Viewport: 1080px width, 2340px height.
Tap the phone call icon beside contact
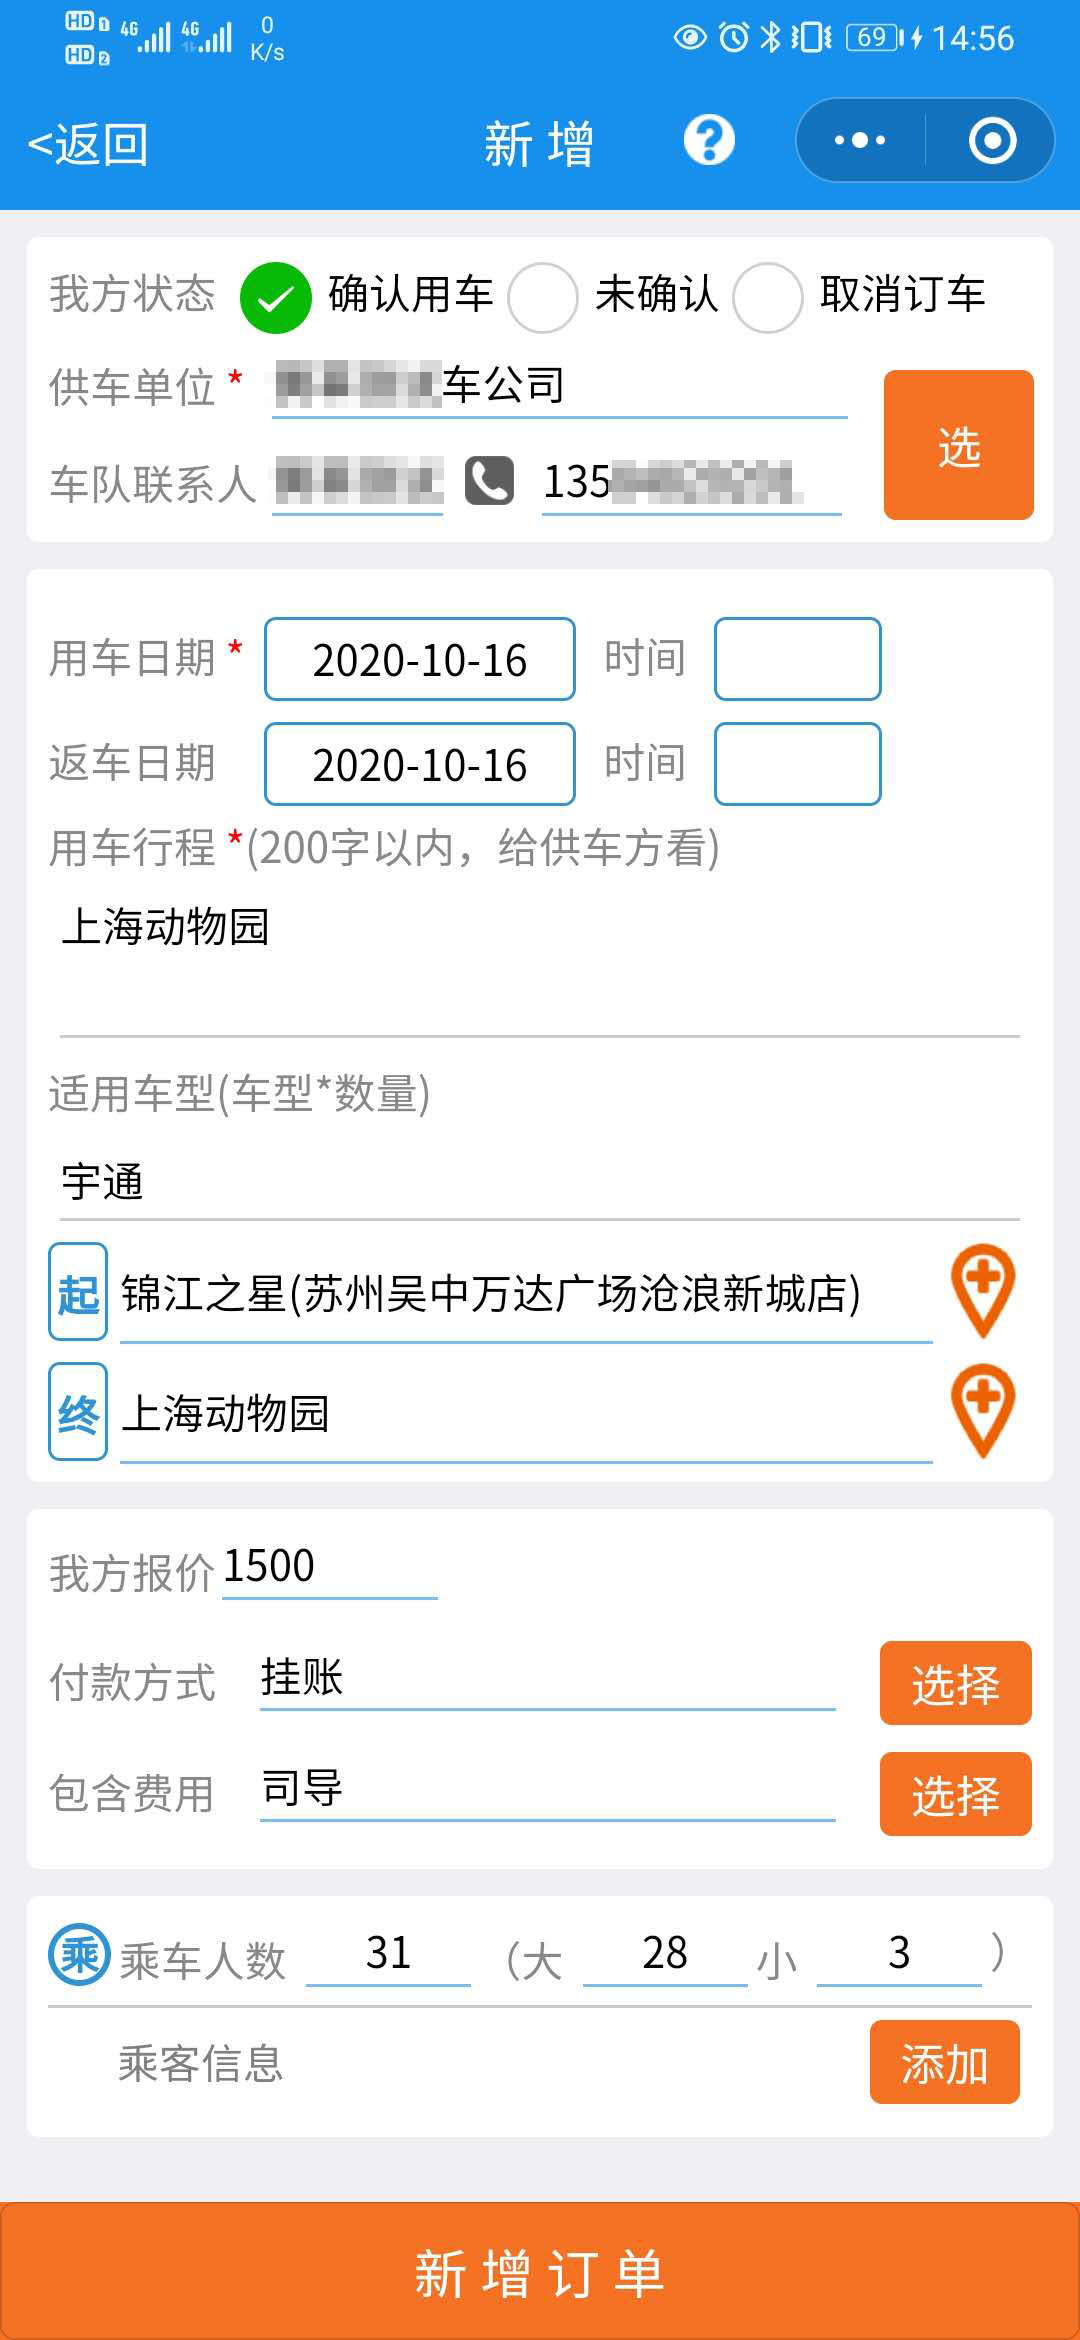(x=489, y=481)
